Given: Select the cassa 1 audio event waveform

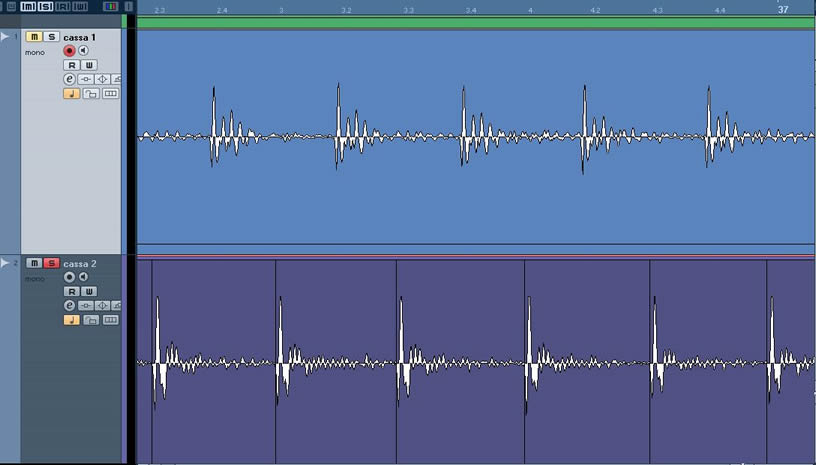Looking at the screenshot, I should [475, 136].
